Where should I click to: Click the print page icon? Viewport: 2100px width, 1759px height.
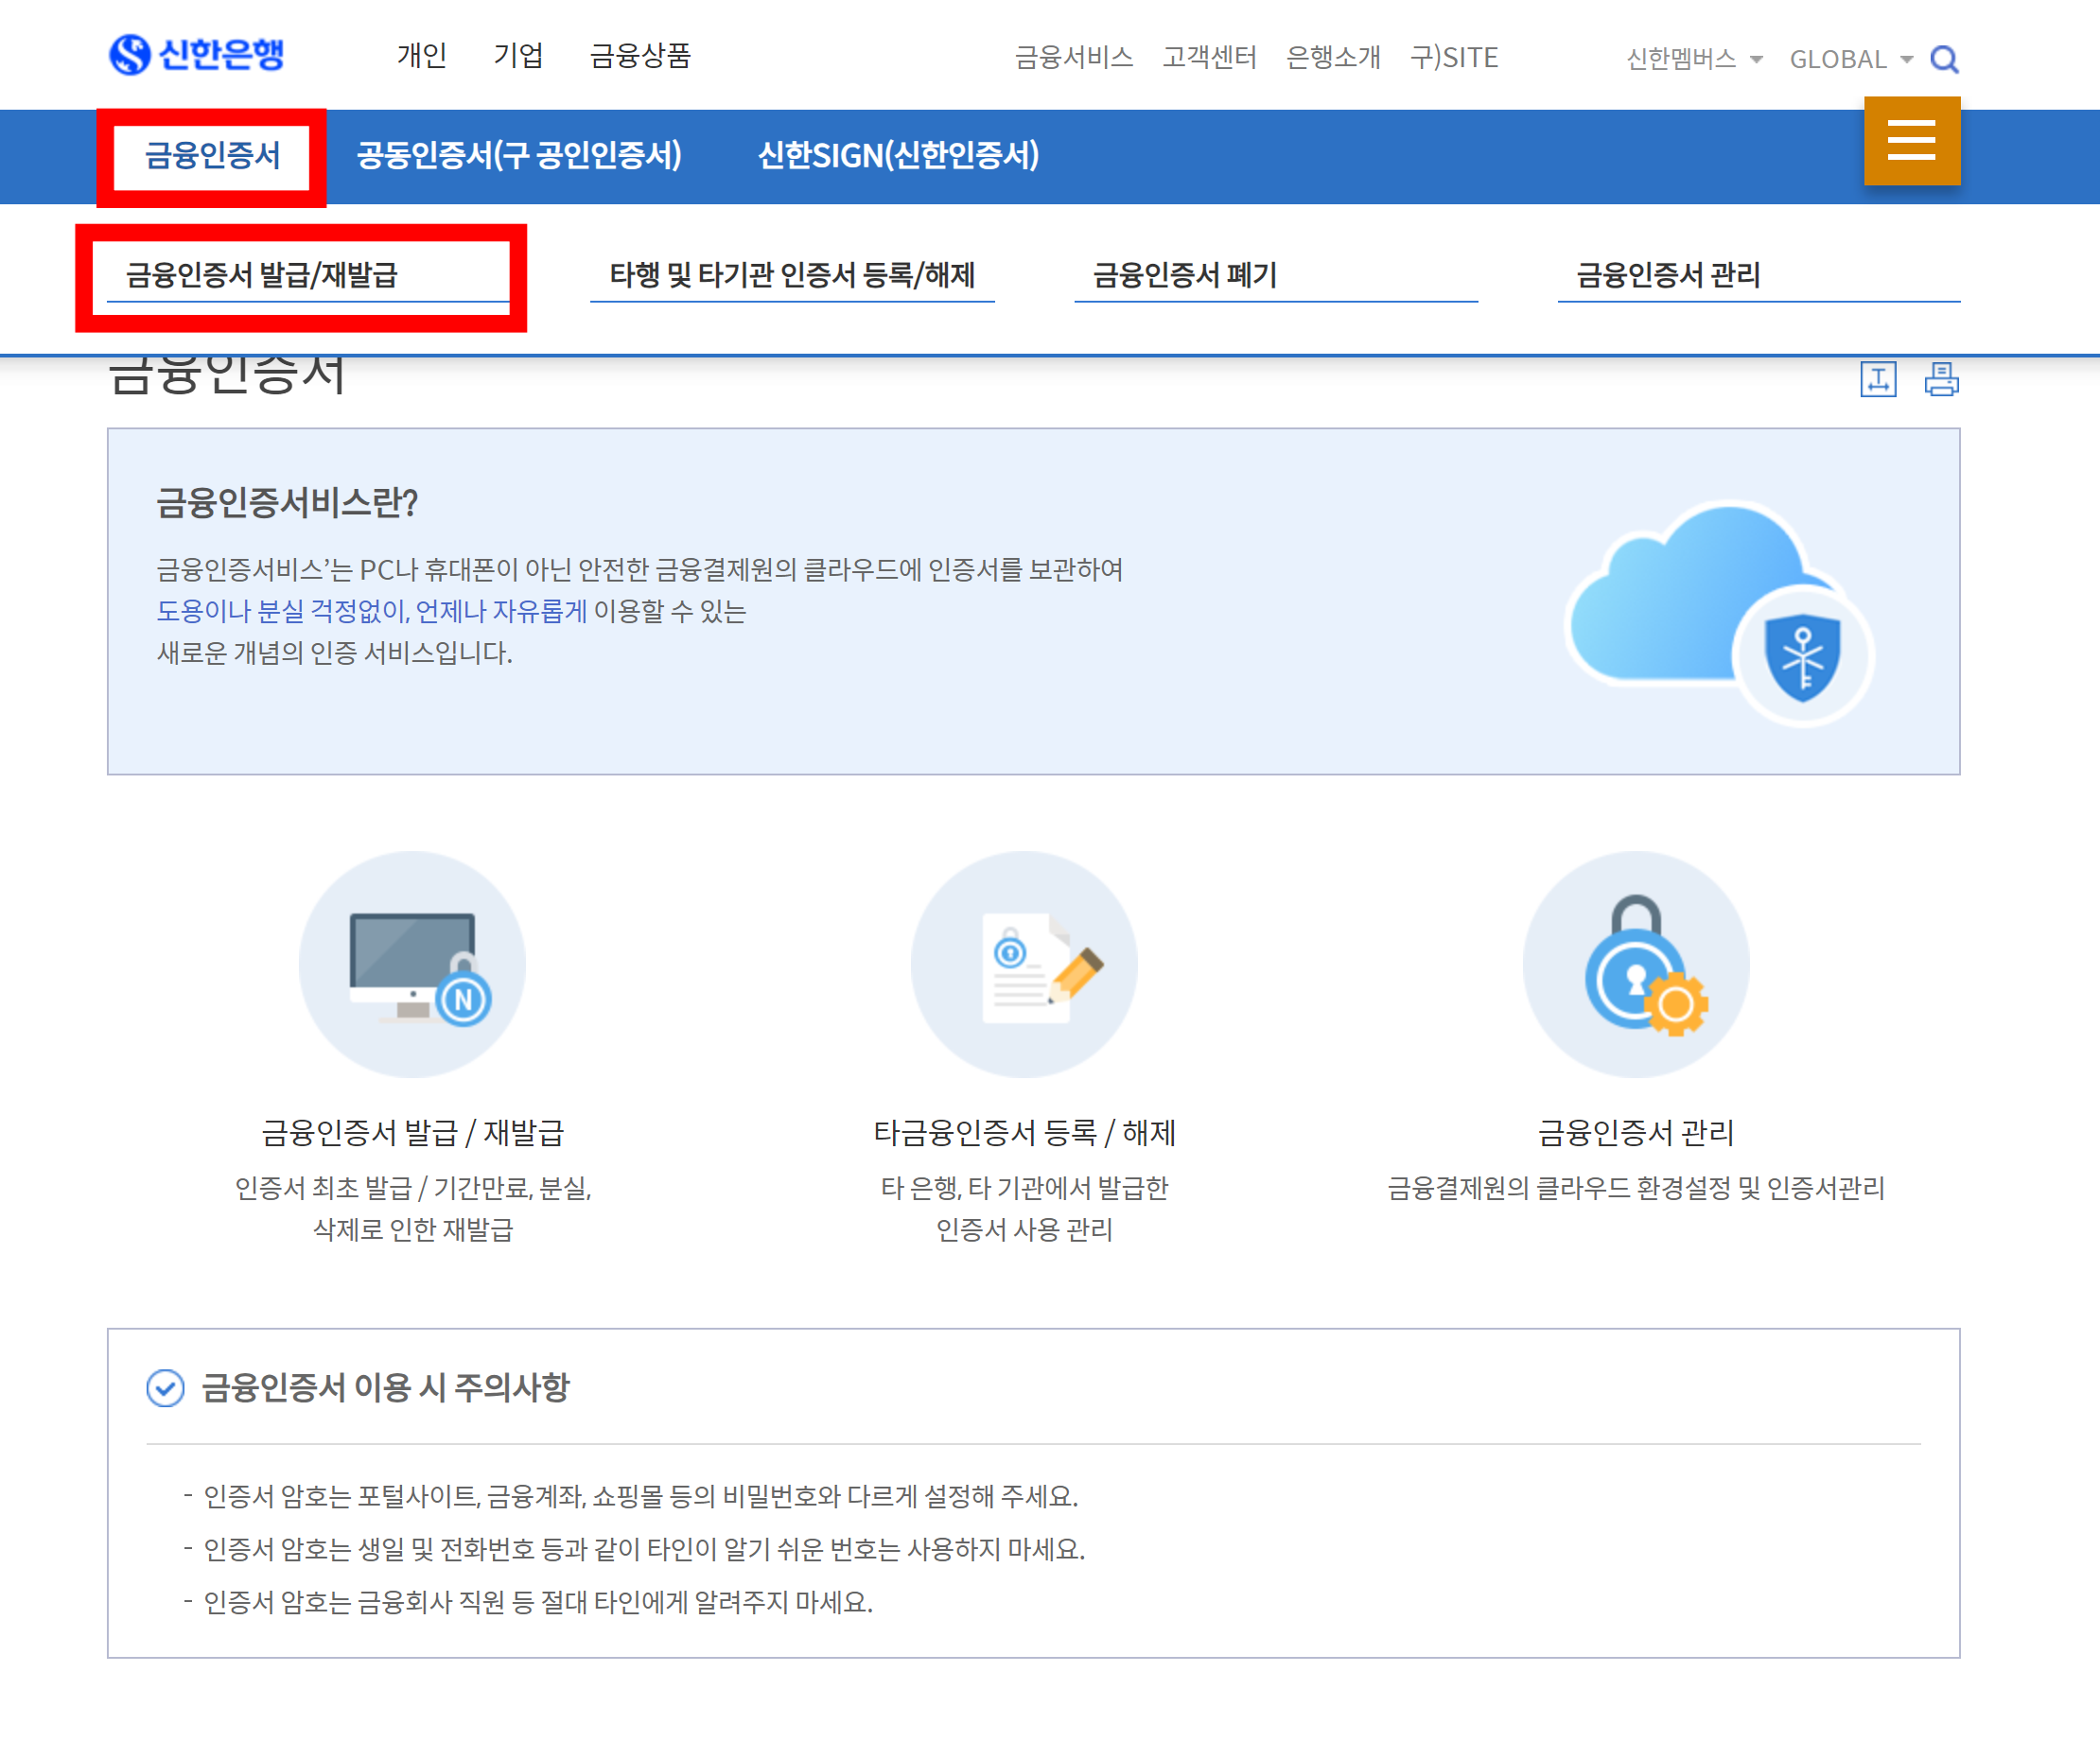[1940, 379]
